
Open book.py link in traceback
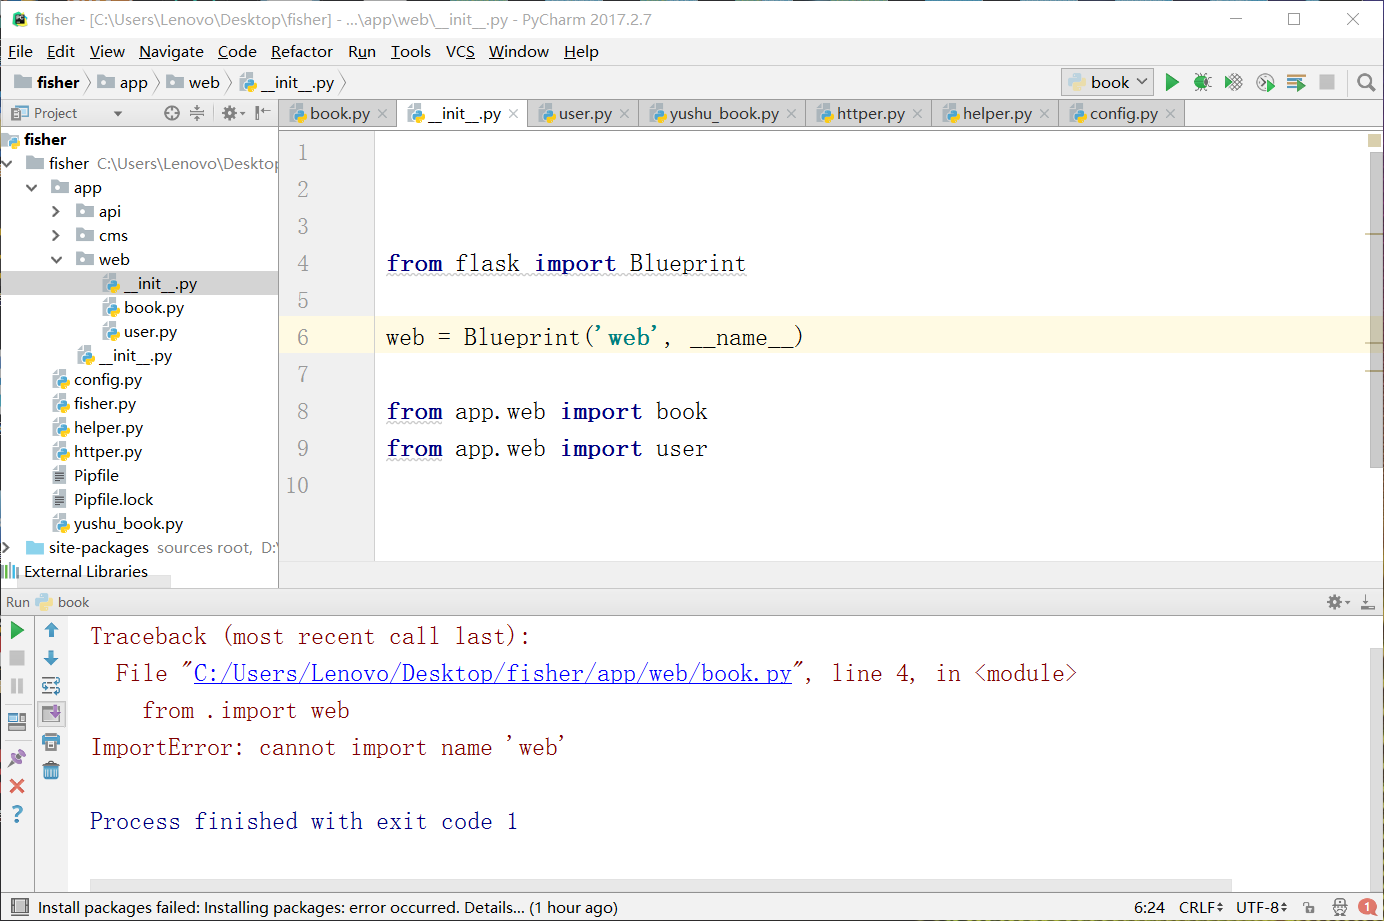click(x=493, y=673)
